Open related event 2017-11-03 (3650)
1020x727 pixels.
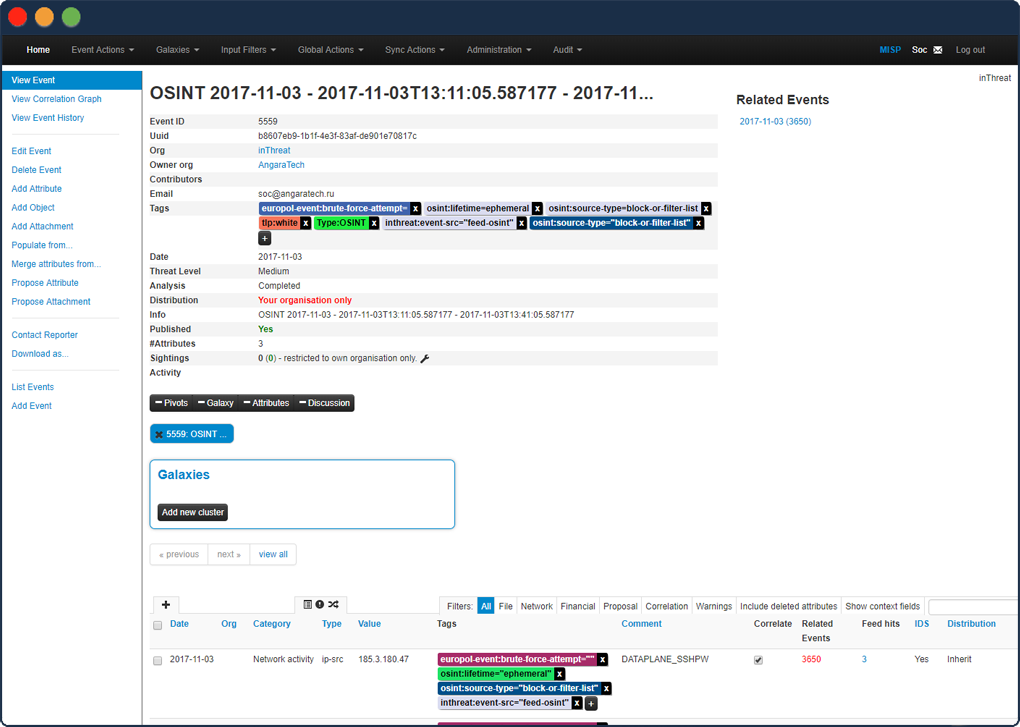click(775, 122)
